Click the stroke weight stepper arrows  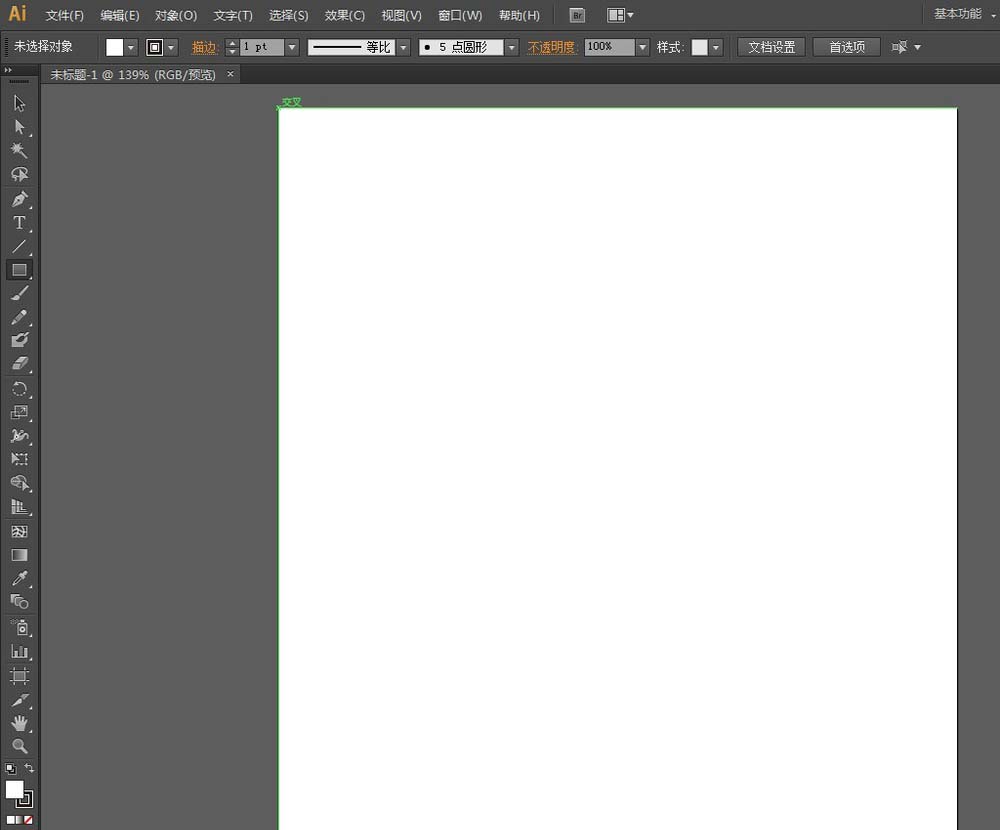click(x=232, y=47)
